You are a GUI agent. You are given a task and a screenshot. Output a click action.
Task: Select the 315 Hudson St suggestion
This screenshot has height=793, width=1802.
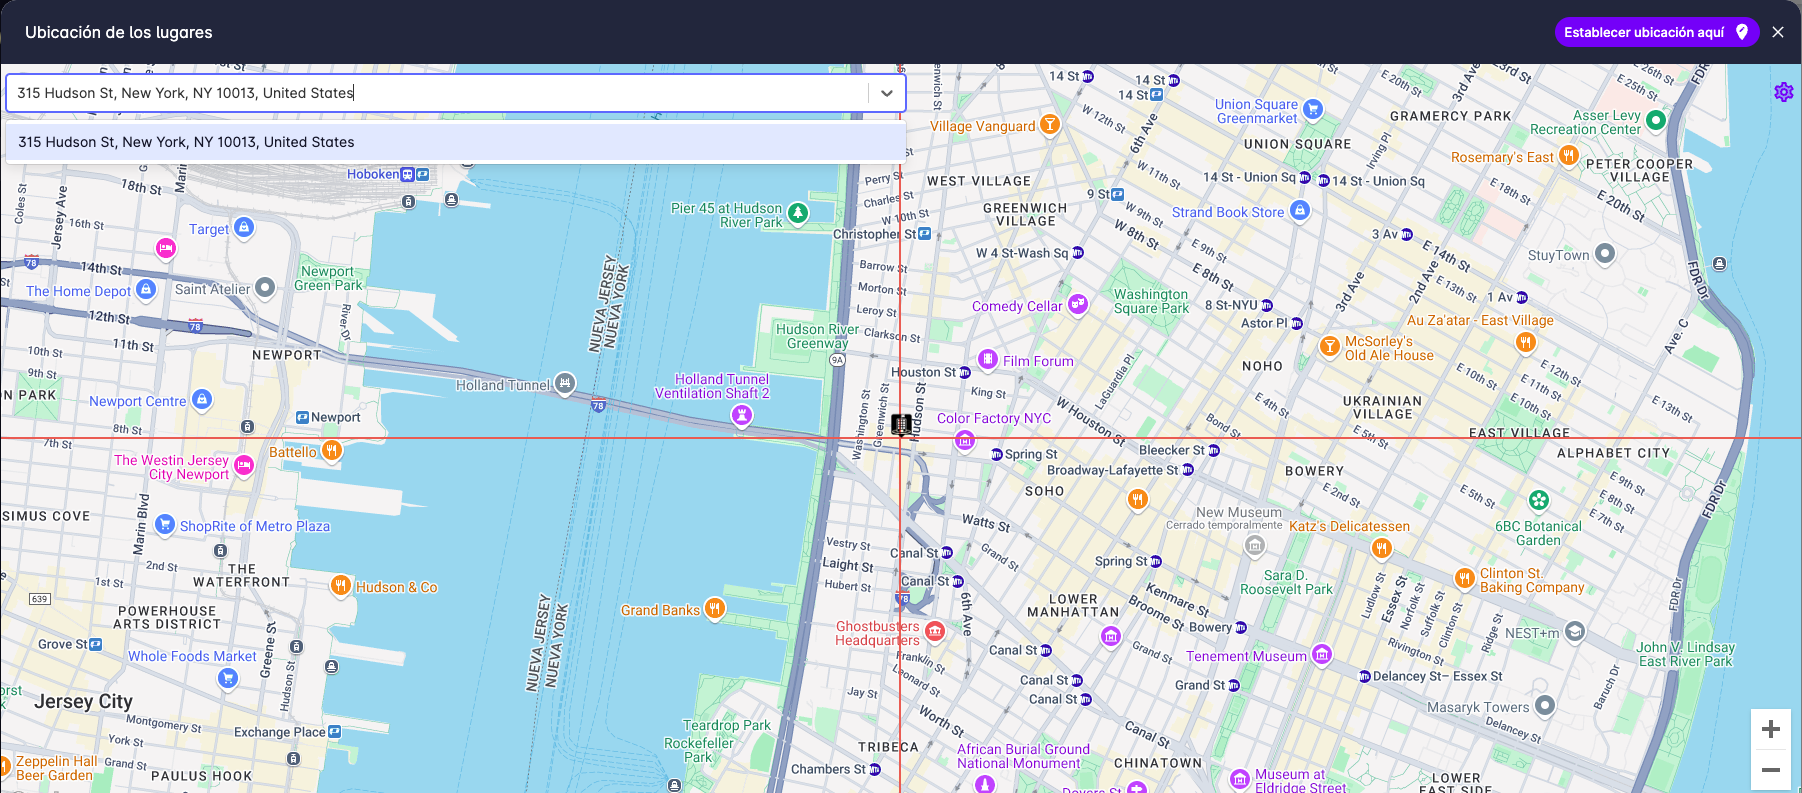tap(455, 142)
